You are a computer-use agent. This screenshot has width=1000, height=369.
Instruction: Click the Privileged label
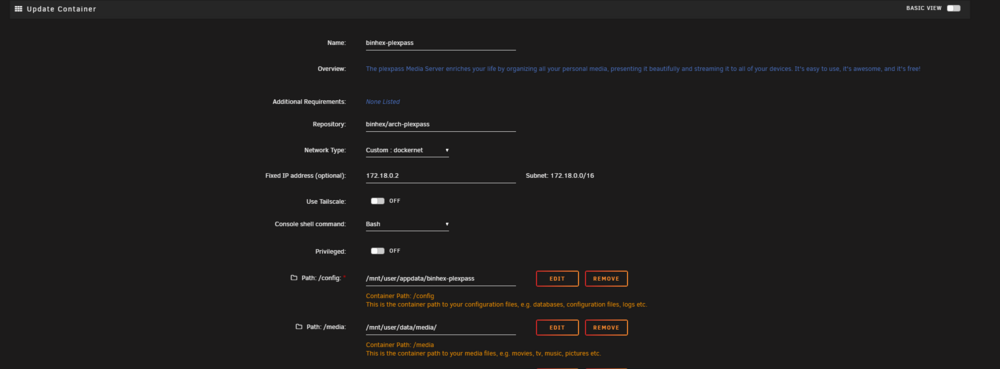330,251
